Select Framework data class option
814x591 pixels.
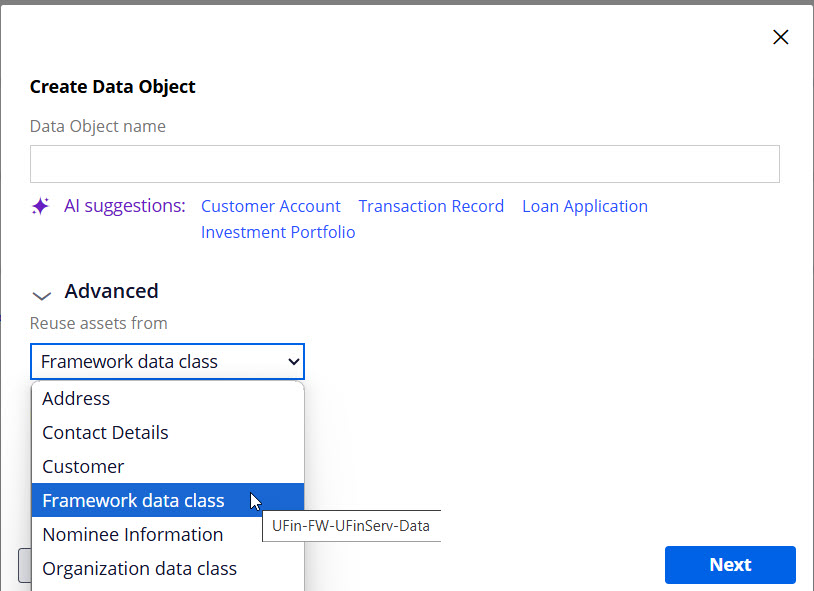(x=133, y=500)
